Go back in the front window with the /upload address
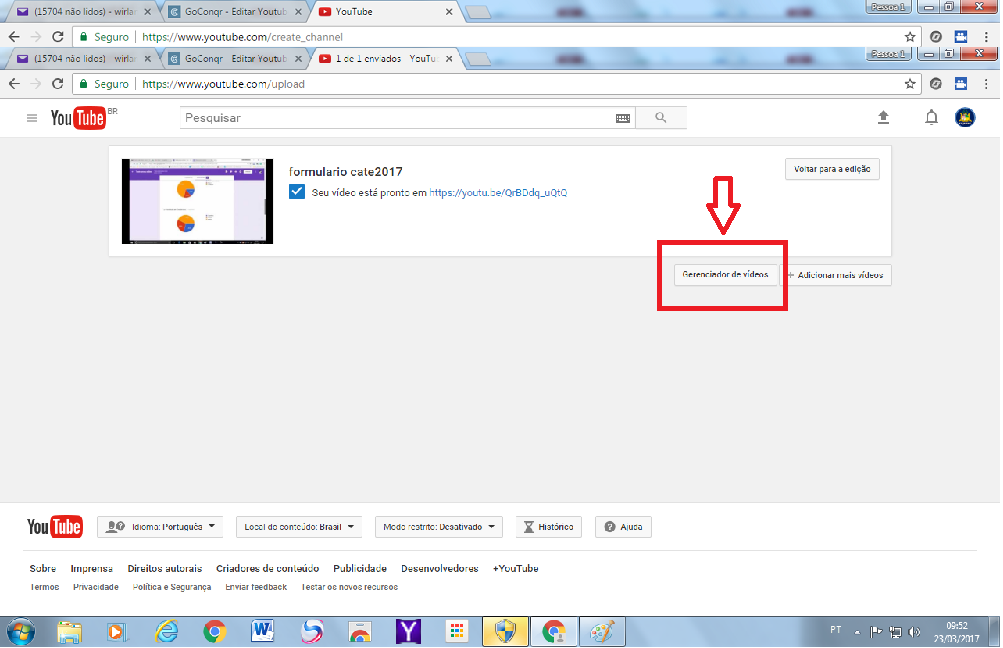Screen dimensions: 1003x648 click(x=14, y=84)
